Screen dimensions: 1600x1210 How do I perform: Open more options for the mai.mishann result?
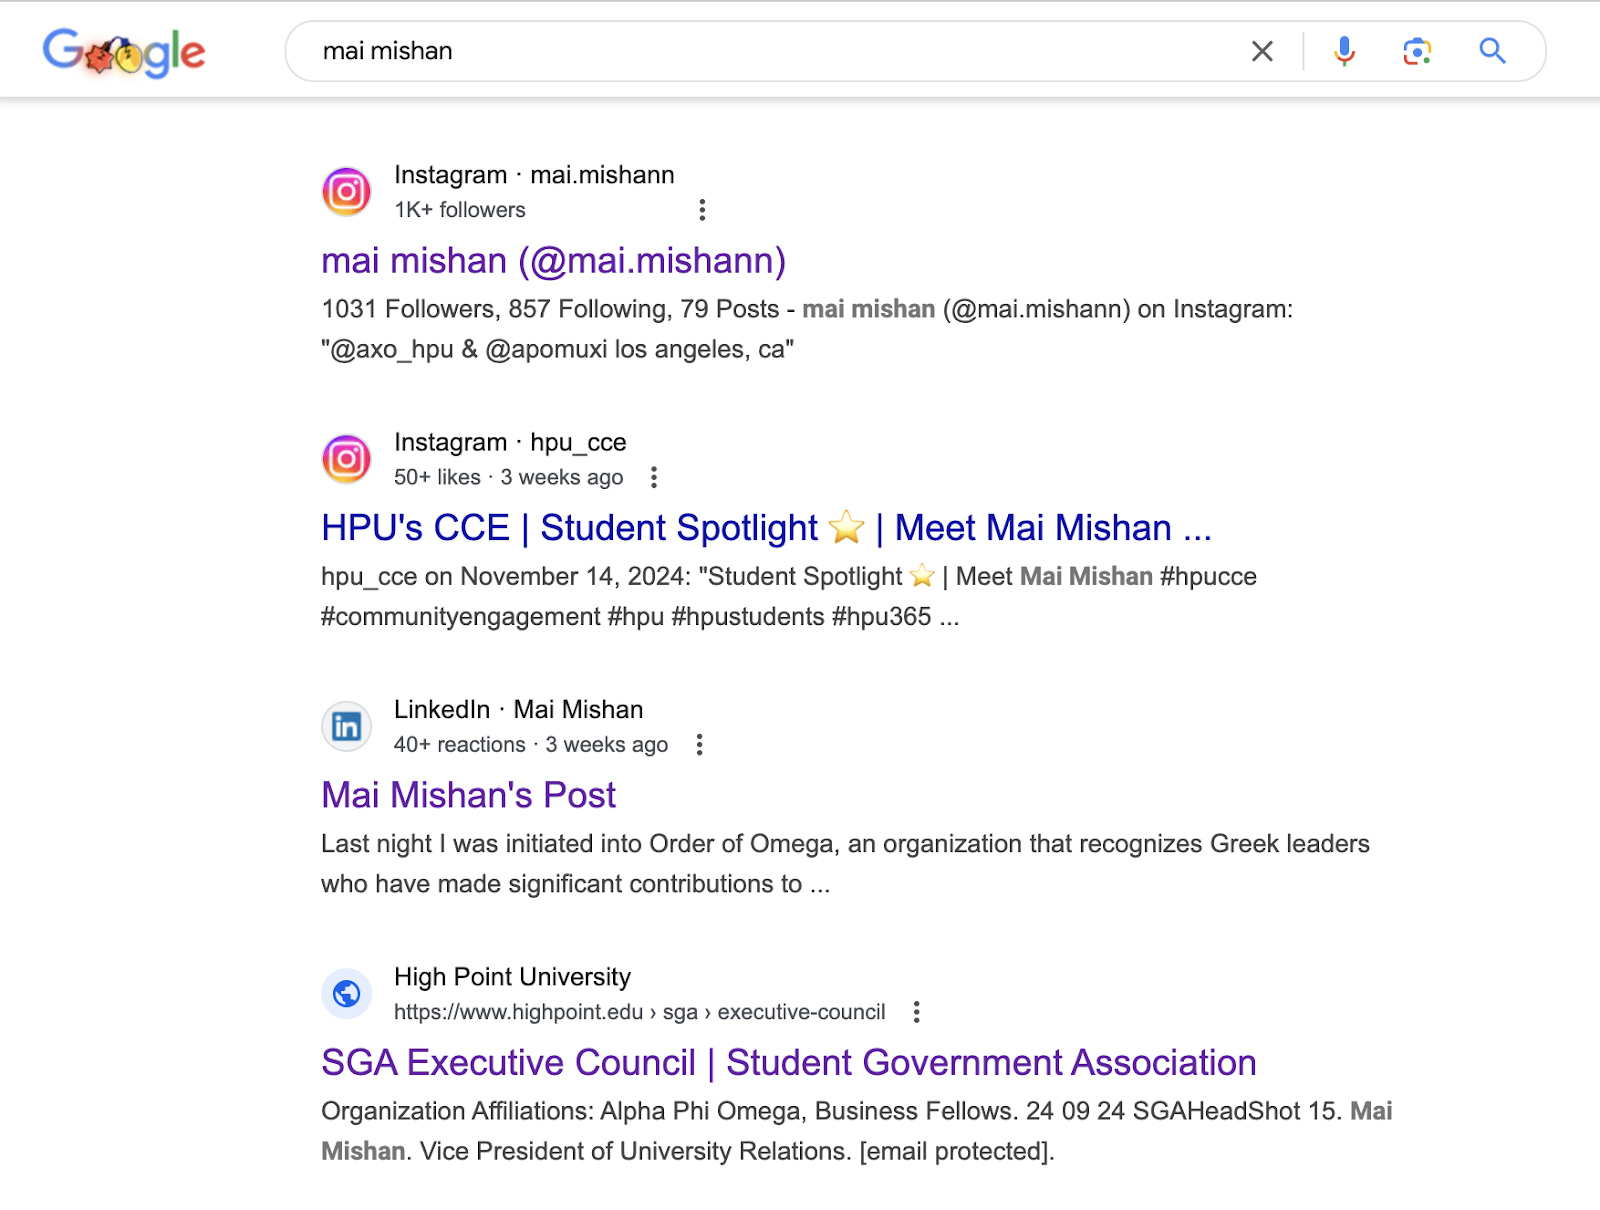tap(702, 210)
